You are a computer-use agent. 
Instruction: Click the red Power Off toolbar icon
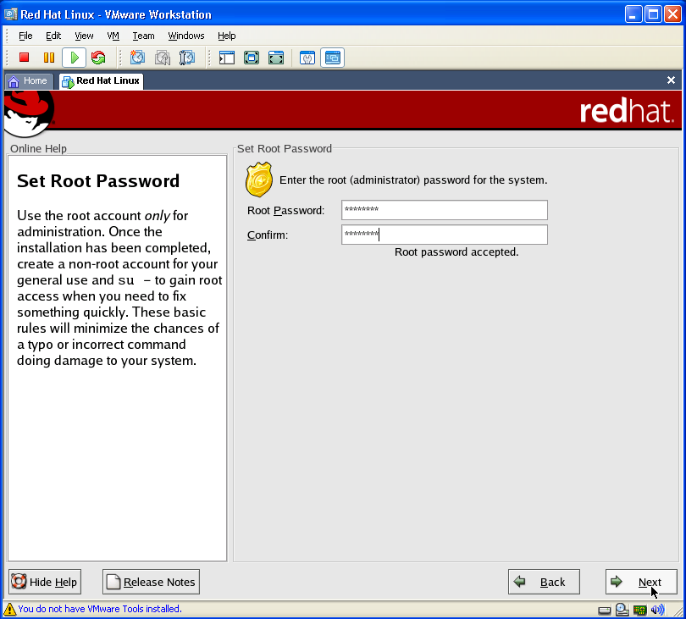coord(24,58)
